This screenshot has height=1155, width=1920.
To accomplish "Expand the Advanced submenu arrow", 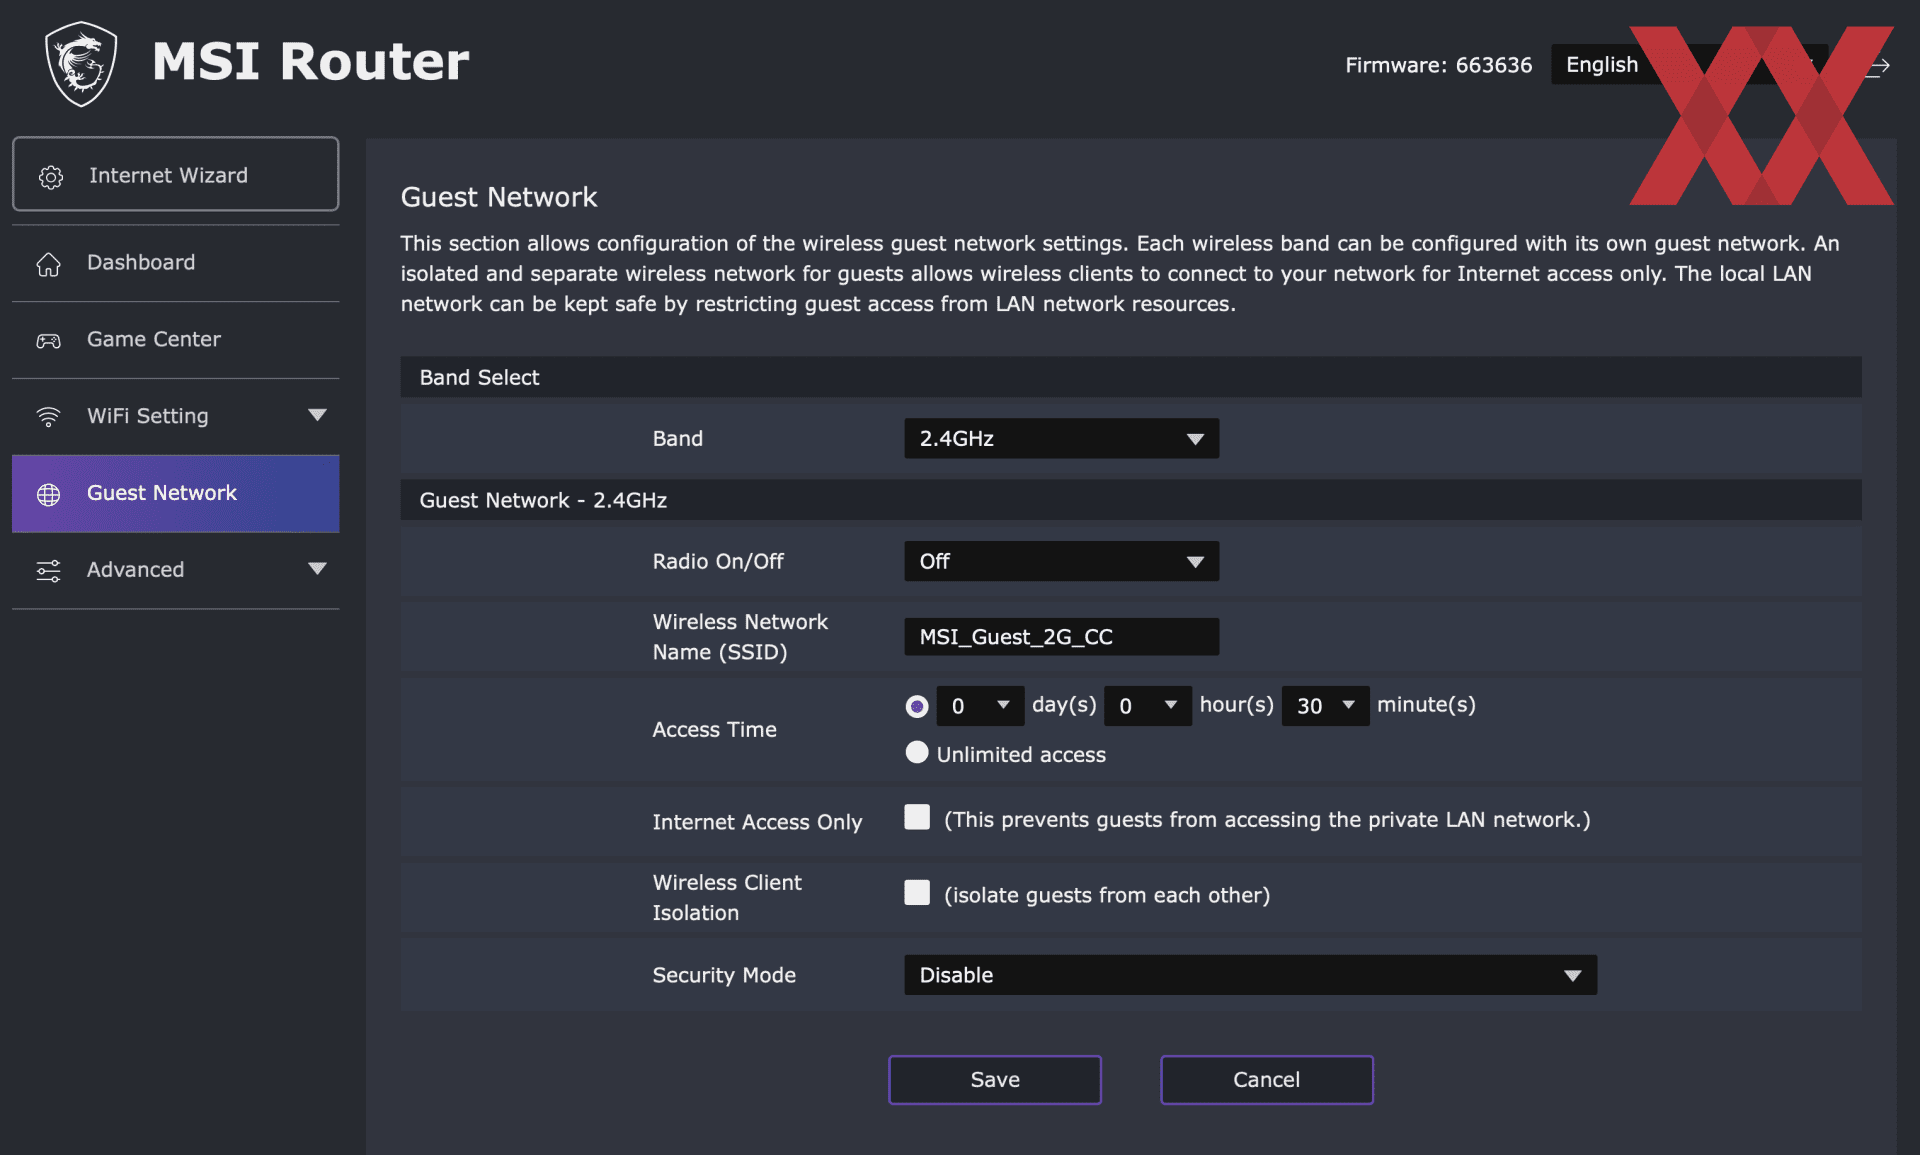I will click(317, 569).
